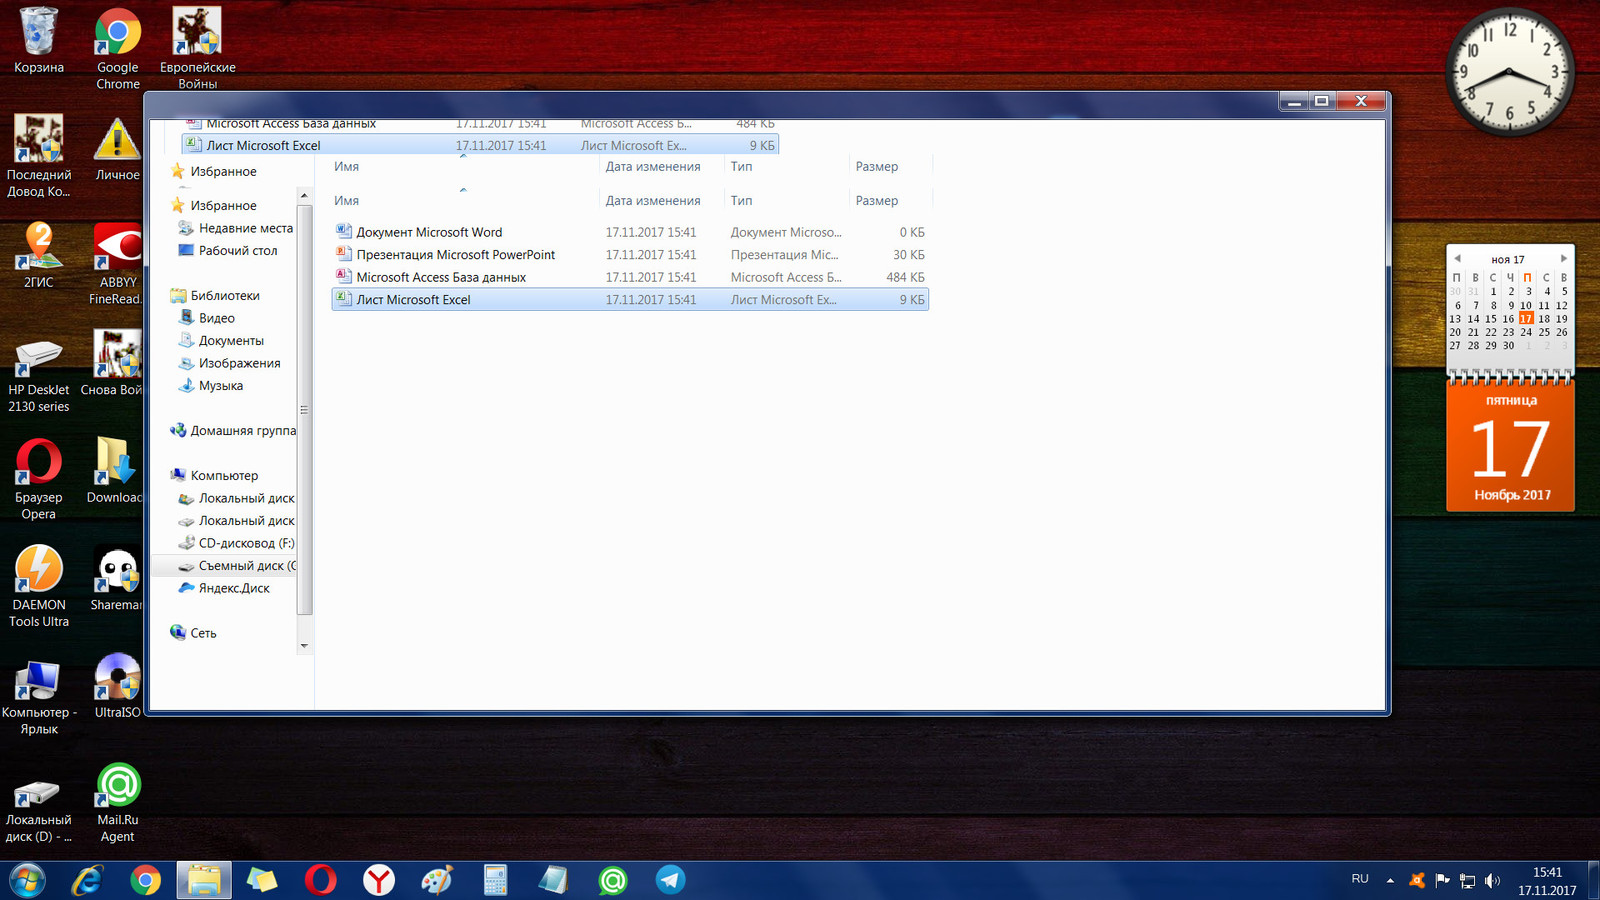
Task: Open Calculator from the taskbar
Action: pos(495,880)
